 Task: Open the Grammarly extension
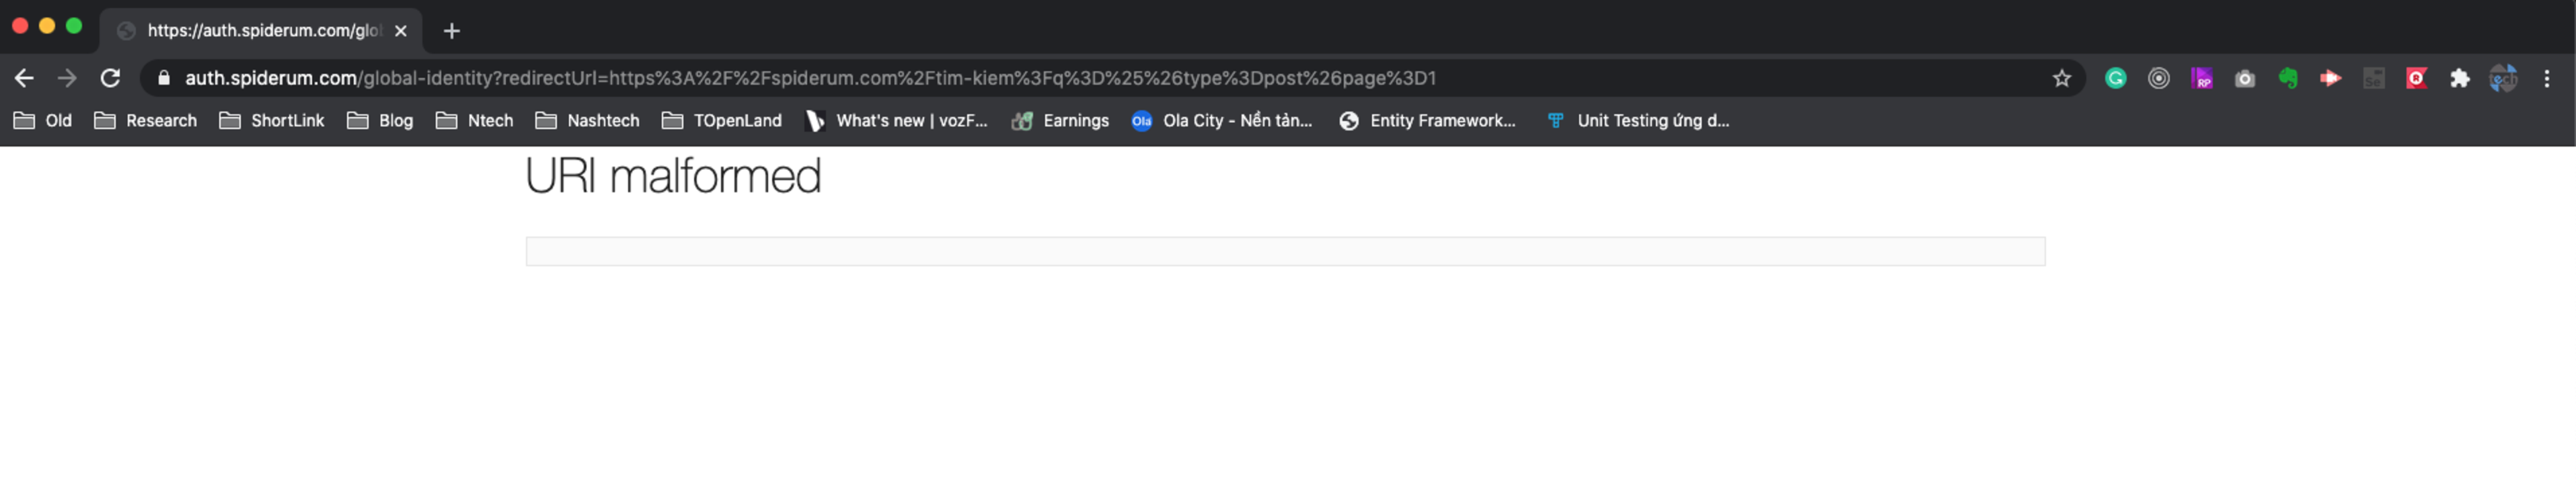coord(2115,78)
